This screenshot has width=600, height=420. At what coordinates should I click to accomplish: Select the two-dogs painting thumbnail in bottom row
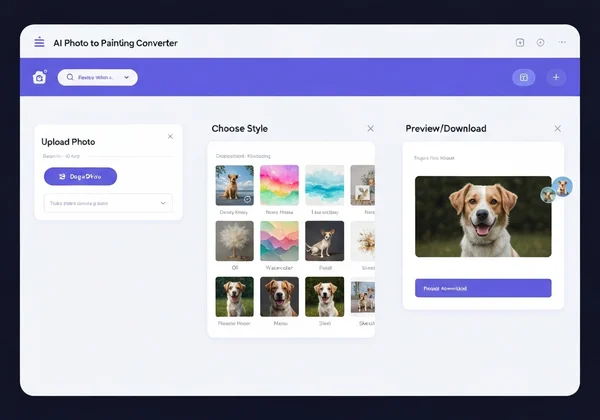[363, 297]
